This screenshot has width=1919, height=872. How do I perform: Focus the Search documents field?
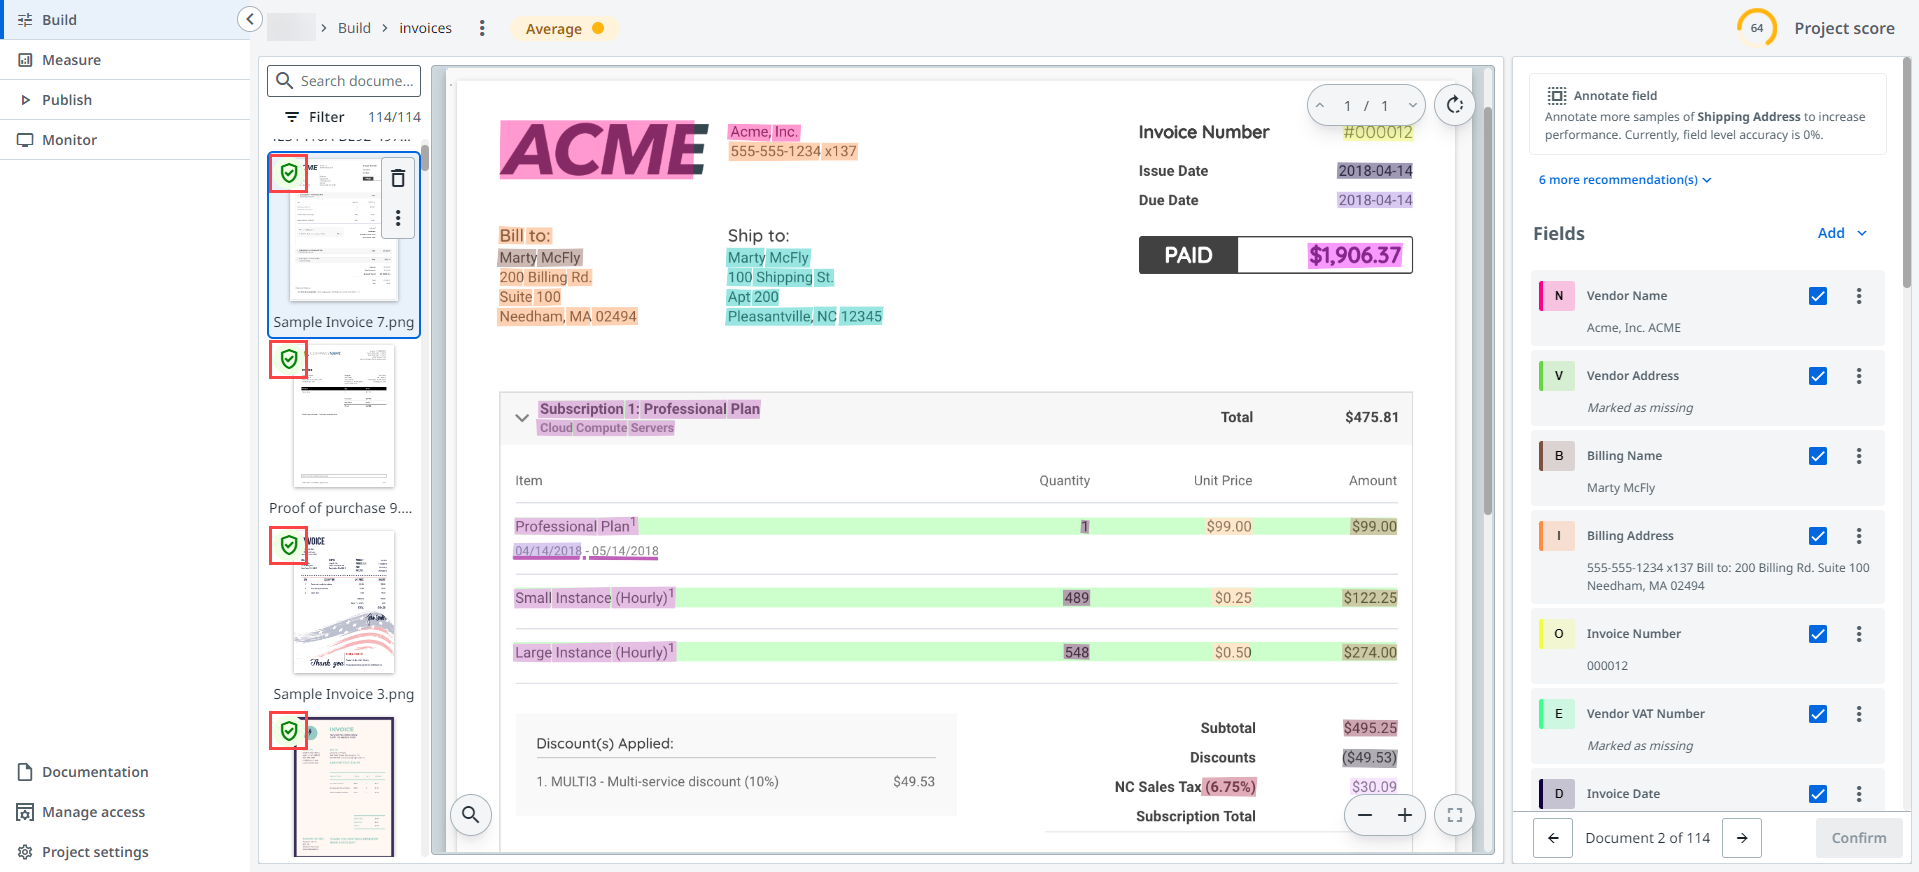coord(344,81)
